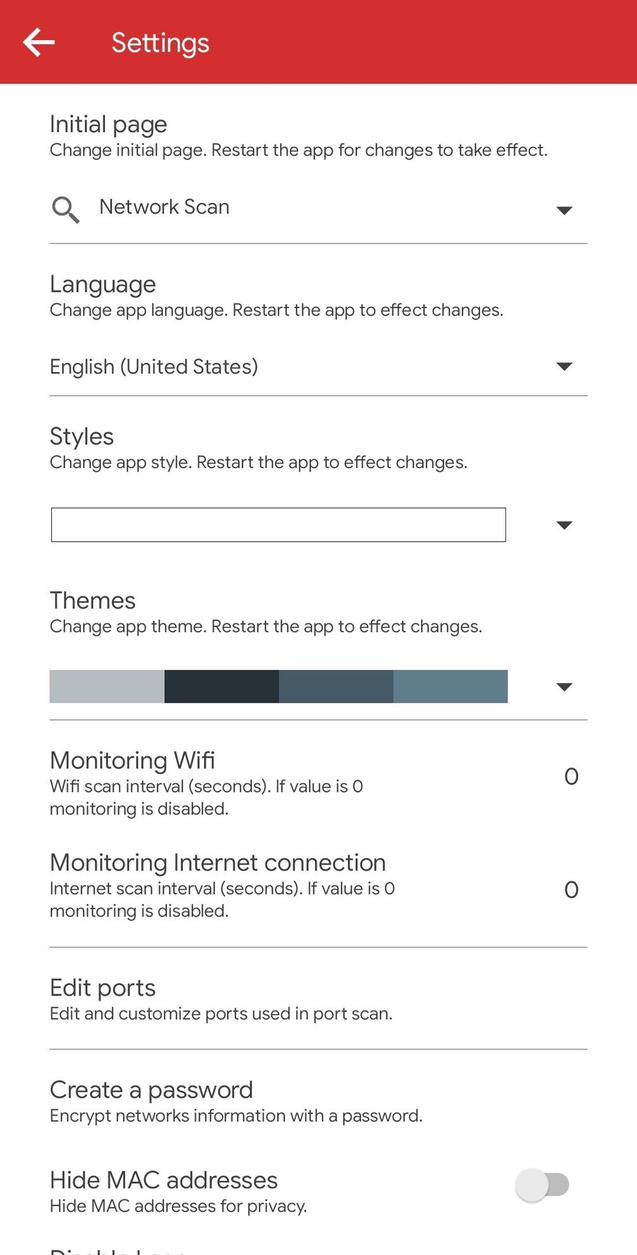This screenshot has width=637, height=1255.
Task: Open Edit ports settings
Action: point(102,987)
